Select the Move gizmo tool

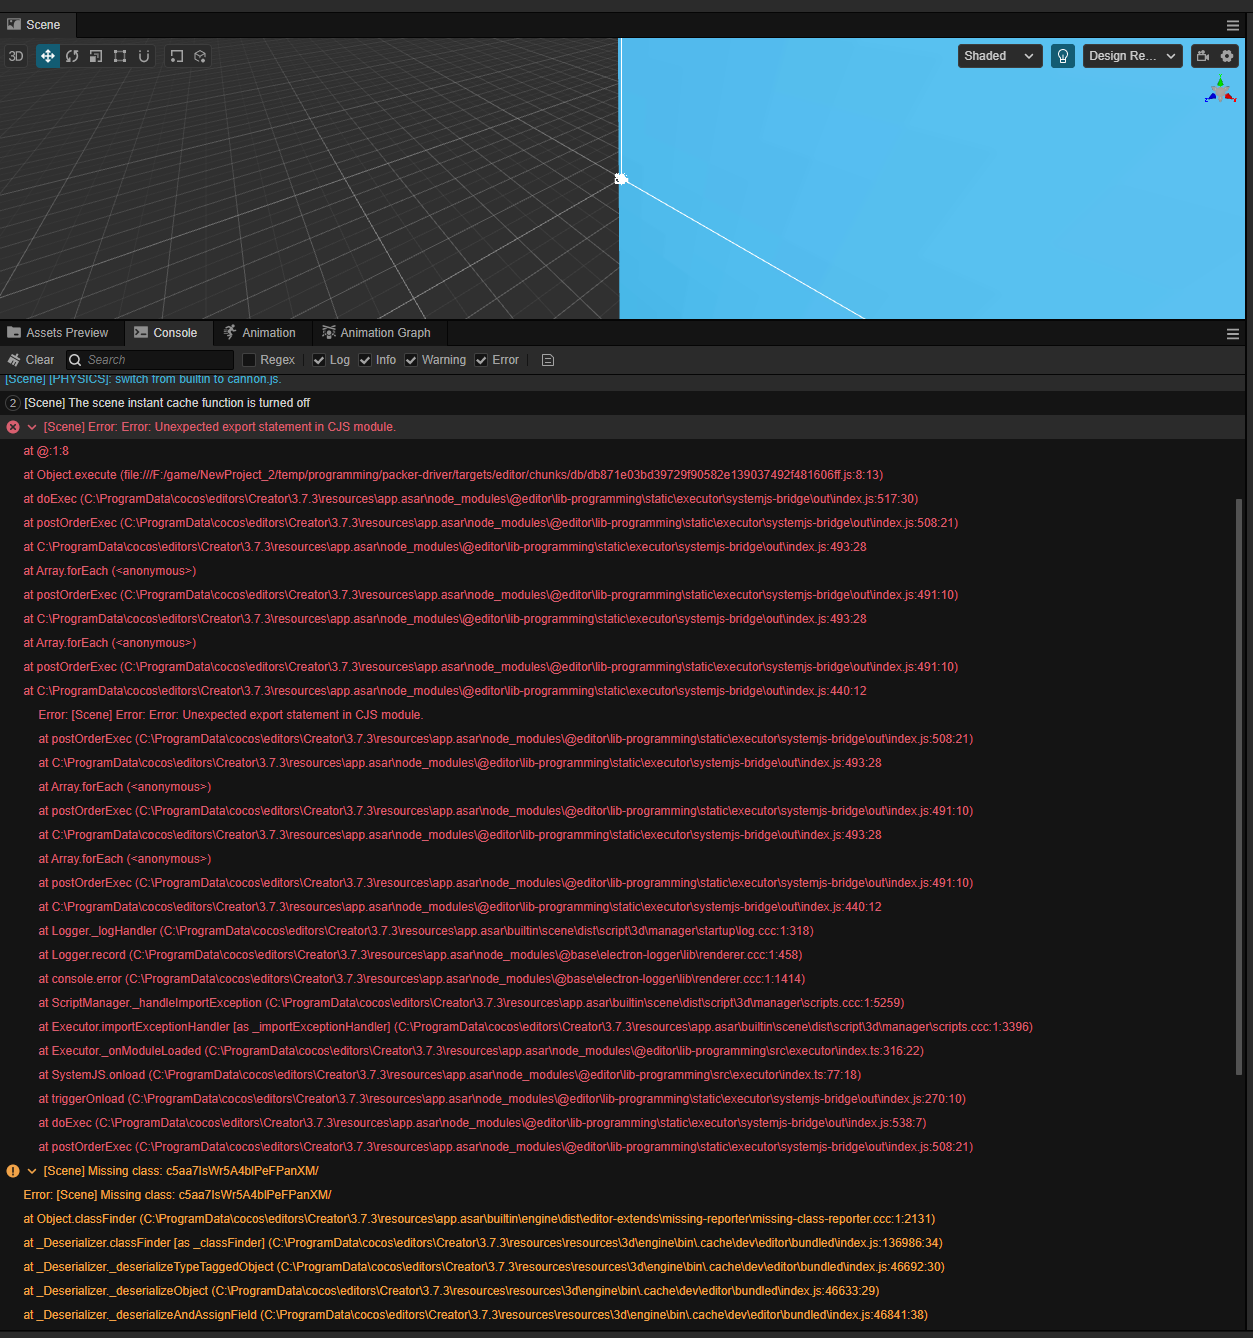(47, 56)
